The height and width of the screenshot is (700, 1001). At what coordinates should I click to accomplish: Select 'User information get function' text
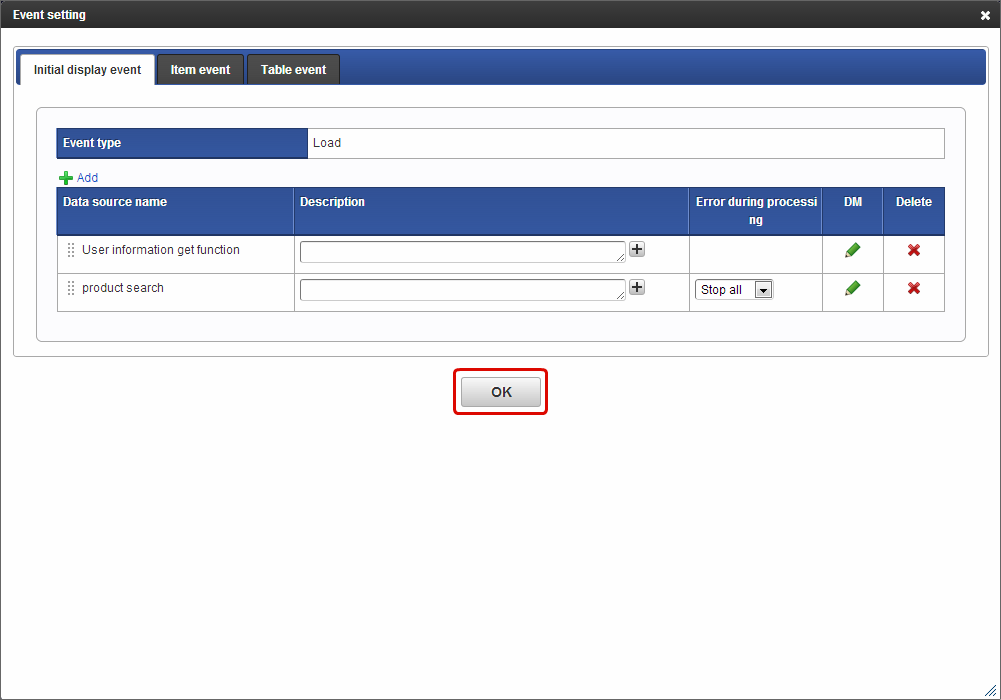click(x=161, y=250)
